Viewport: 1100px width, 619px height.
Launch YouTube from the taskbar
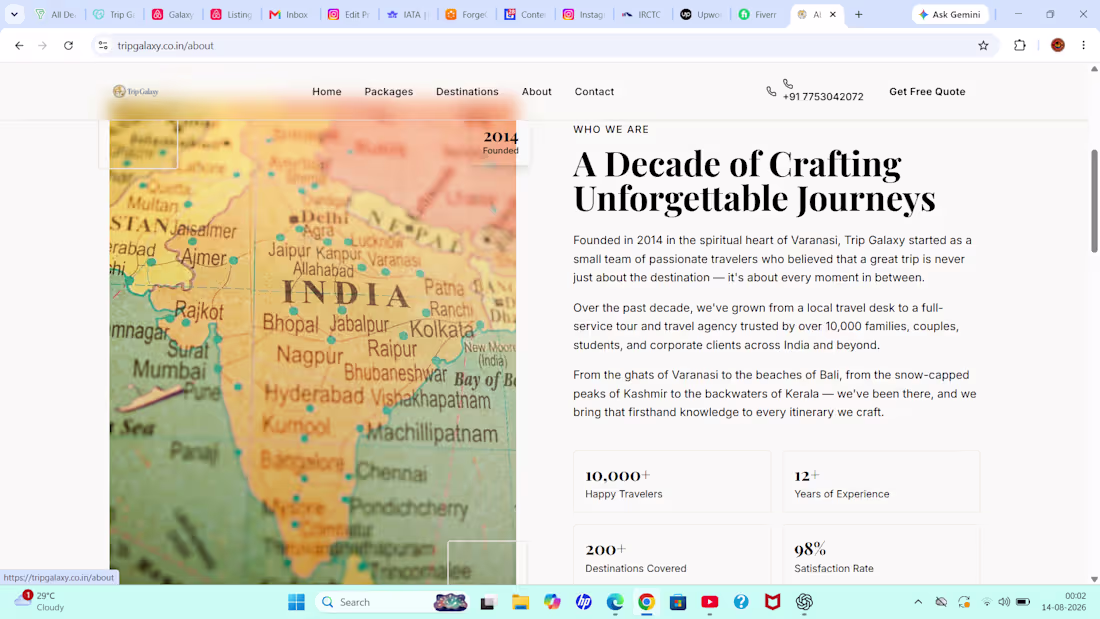pos(709,602)
